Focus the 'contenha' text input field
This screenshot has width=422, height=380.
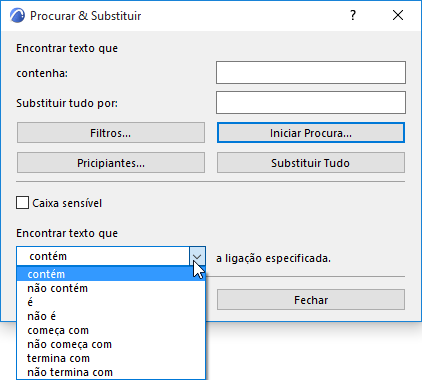pyautogui.click(x=311, y=72)
